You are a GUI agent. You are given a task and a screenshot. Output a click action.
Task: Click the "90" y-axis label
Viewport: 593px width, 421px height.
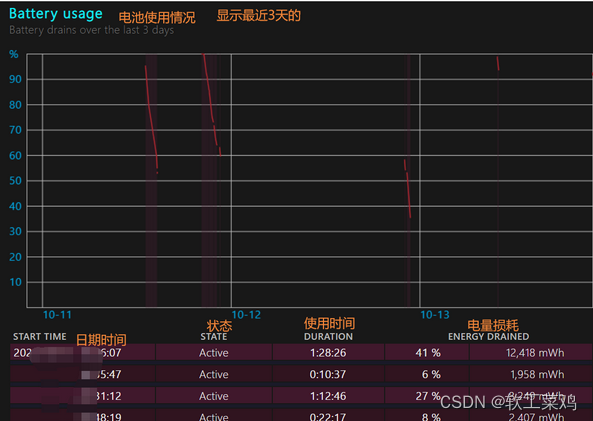(x=15, y=79)
